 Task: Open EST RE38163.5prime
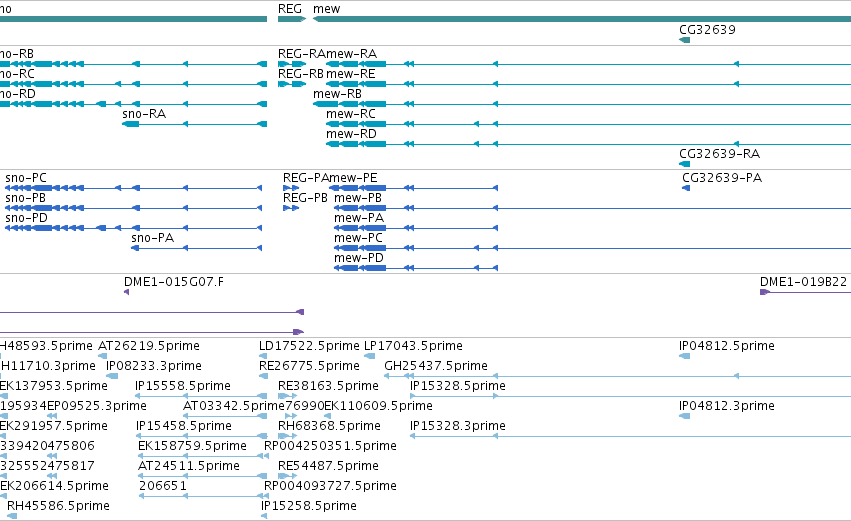(x=328, y=386)
